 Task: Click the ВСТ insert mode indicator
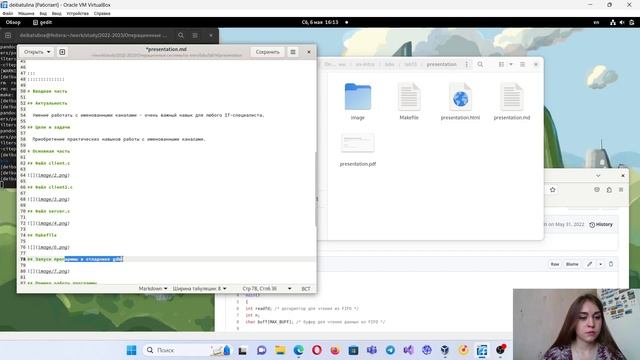pyautogui.click(x=306, y=289)
